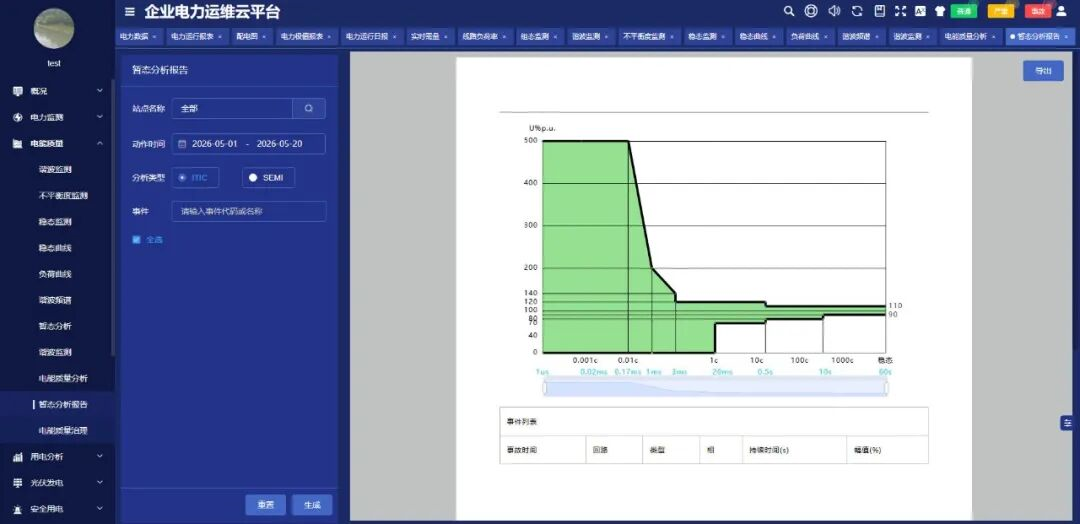
Task: Open 暂态分析 in the sidebar
Action: click(55, 326)
